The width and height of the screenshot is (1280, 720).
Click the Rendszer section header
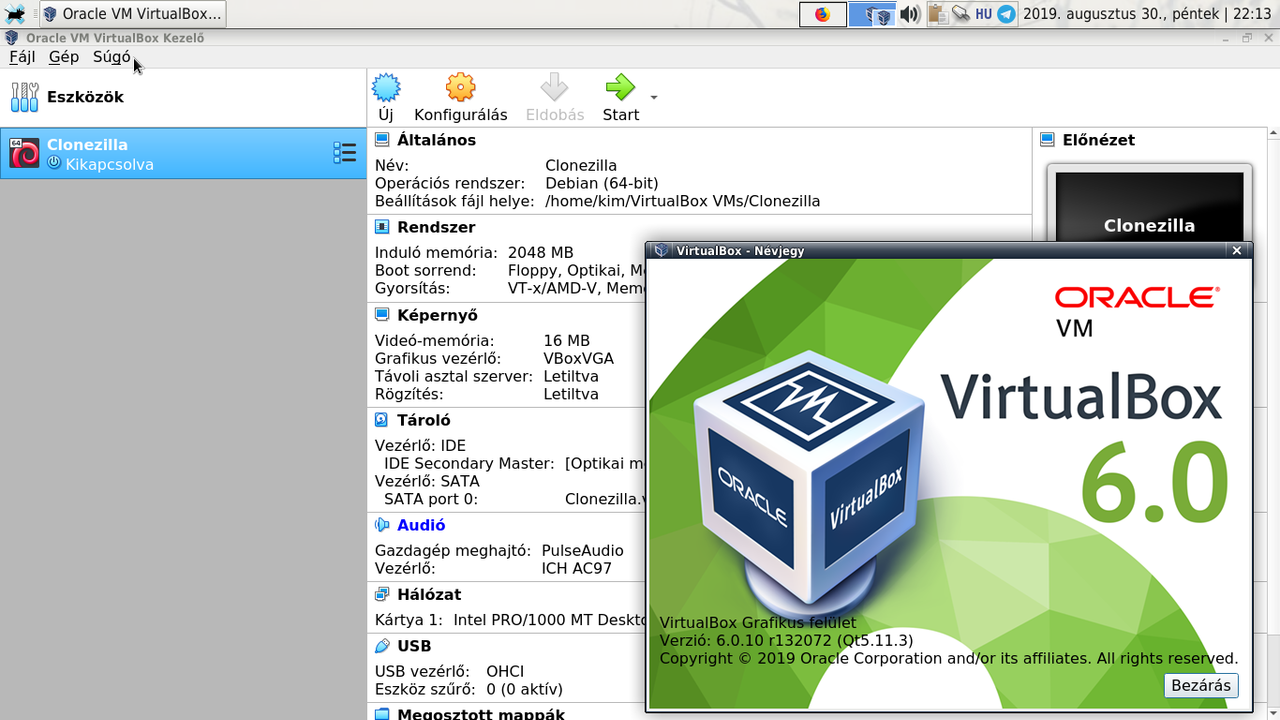click(x=436, y=227)
